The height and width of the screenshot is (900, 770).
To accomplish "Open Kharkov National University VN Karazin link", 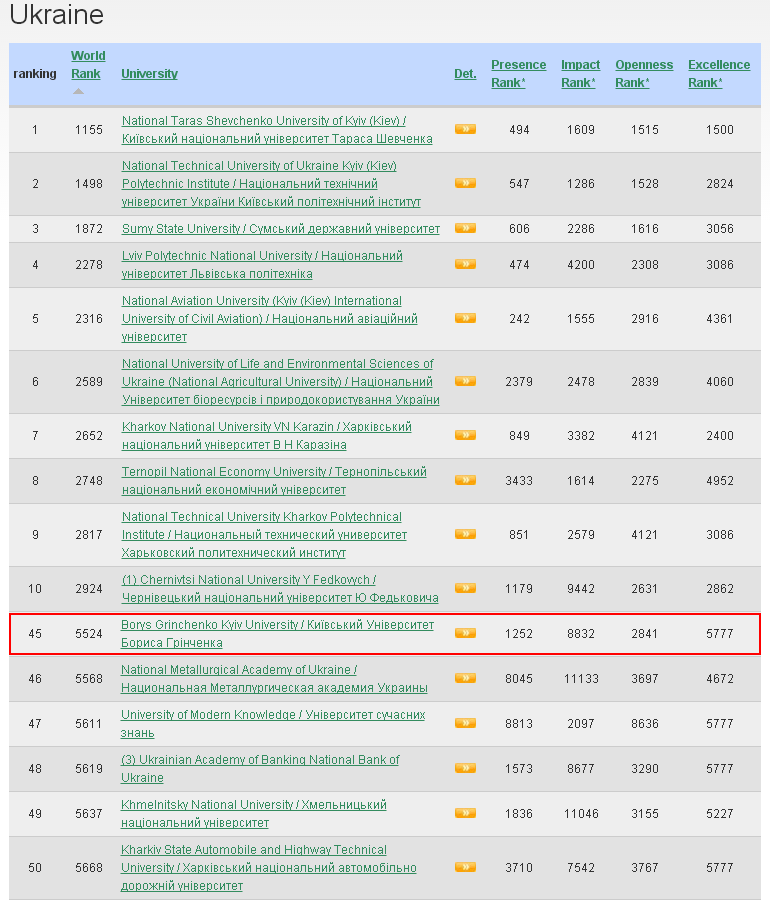I will [x=267, y=436].
